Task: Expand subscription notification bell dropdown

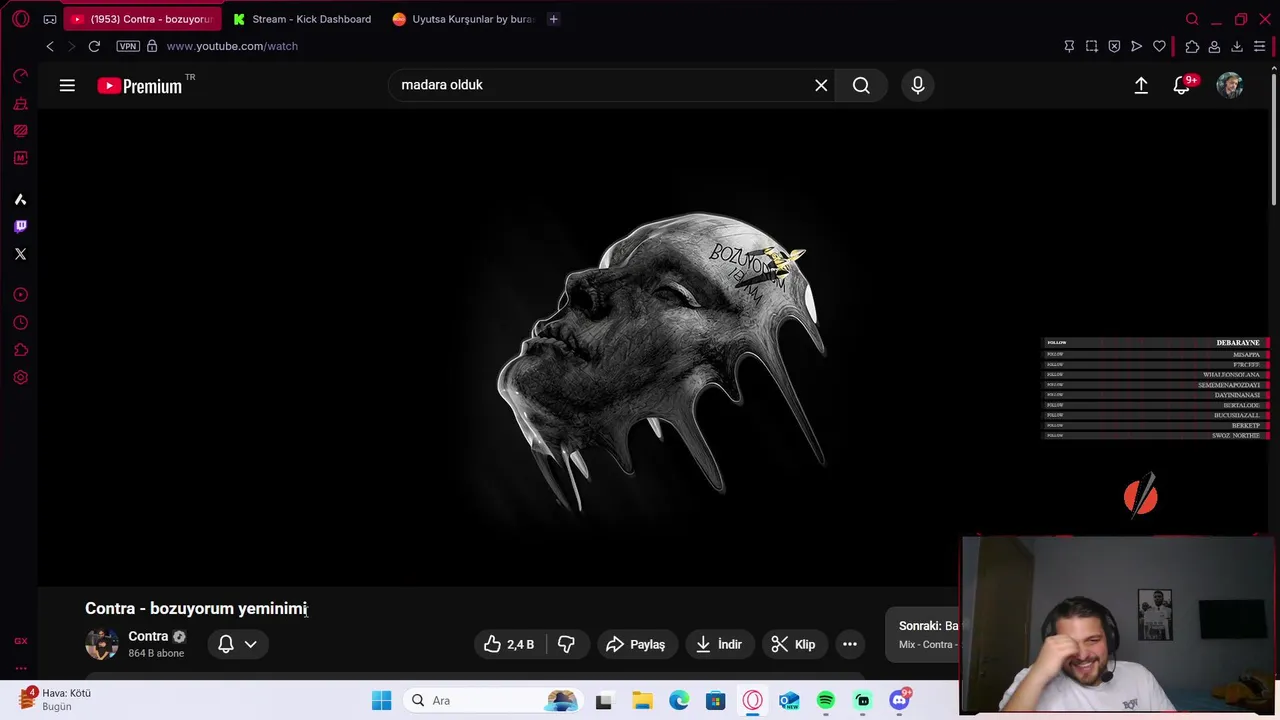Action: [x=237, y=644]
